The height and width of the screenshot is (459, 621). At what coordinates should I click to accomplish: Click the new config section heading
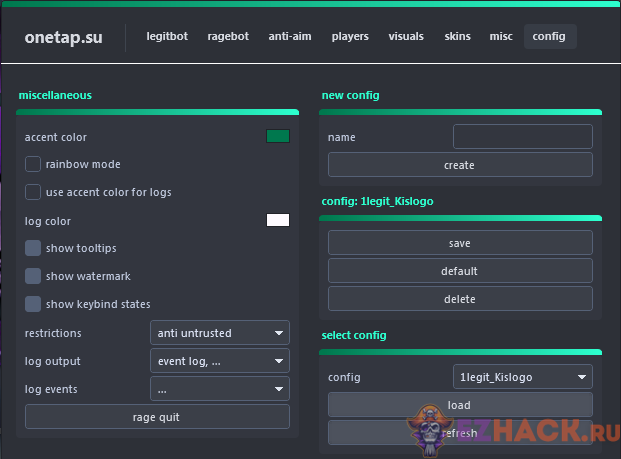pos(351,95)
